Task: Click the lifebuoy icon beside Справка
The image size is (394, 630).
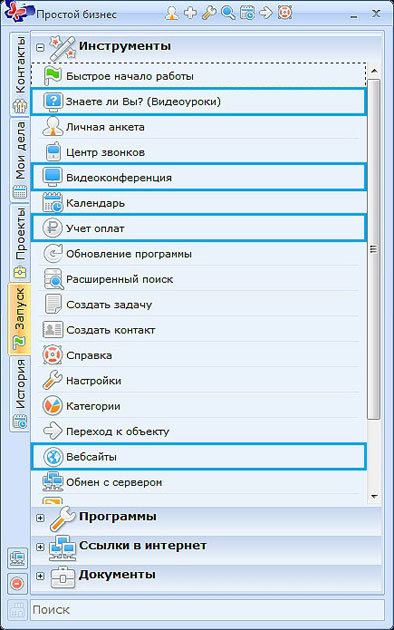Action: coord(53,355)
